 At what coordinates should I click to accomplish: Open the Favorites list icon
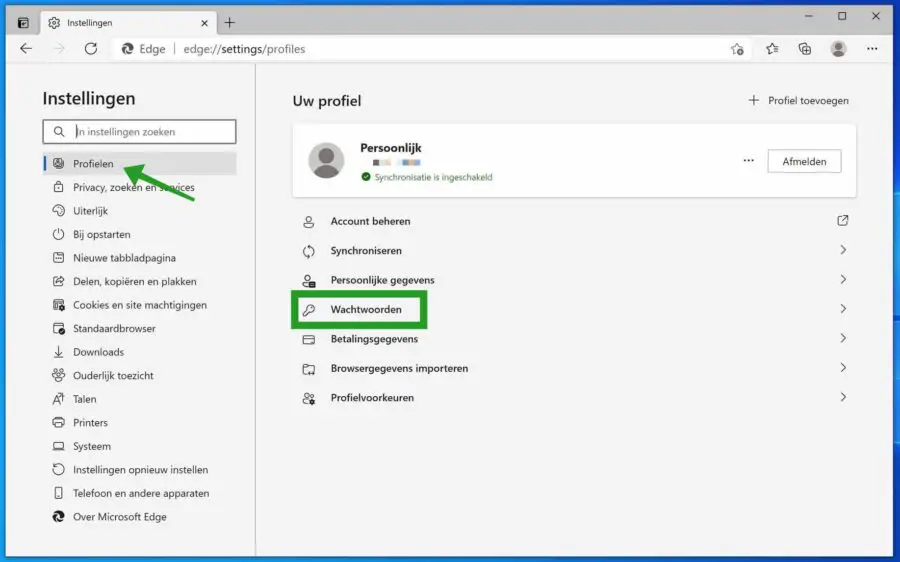click(772, 49)
